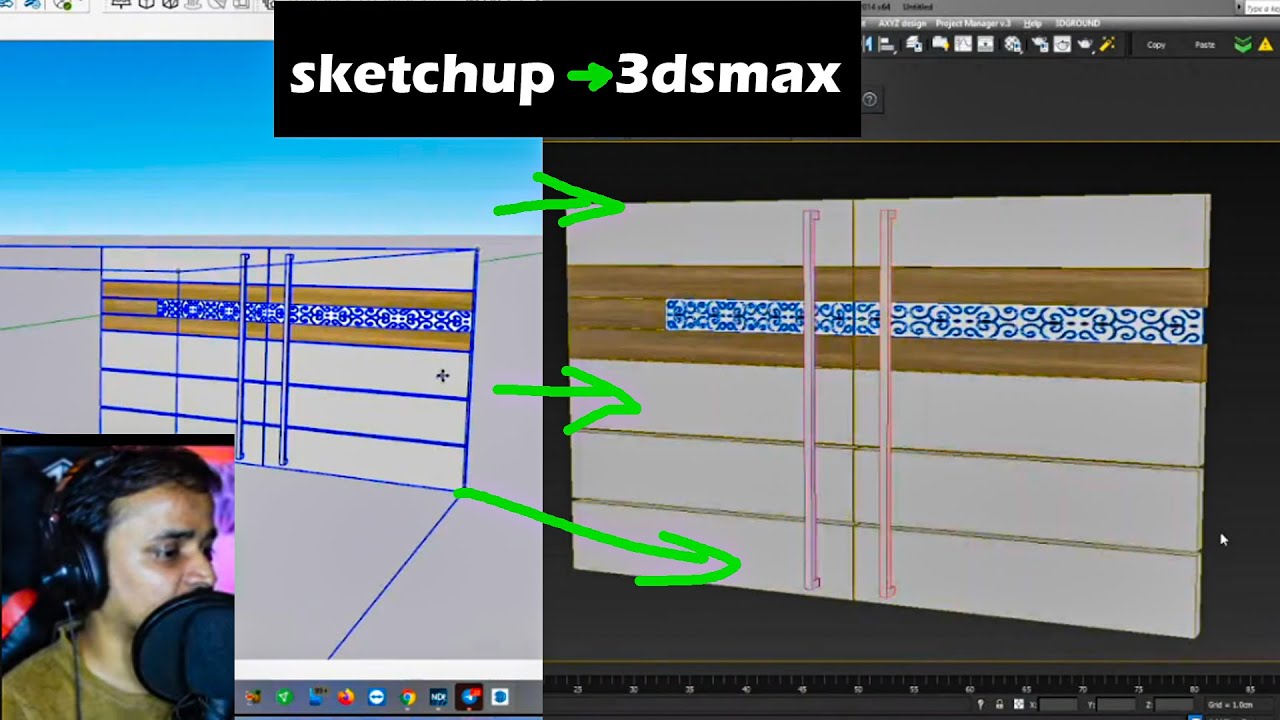This screenshot has height=720, width=1280.
Task: Open the Rendered Frame Window icon
Action: tap(1062, 44)
